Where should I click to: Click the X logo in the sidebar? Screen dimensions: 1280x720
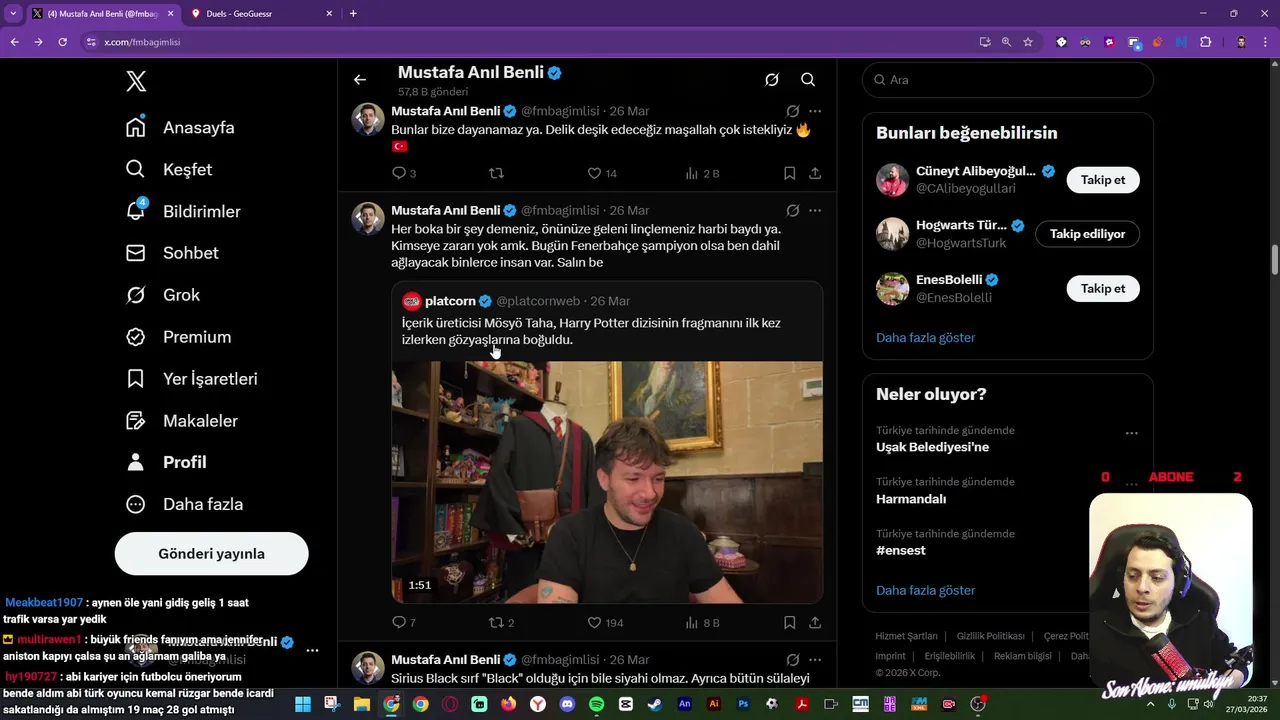(x=137, y=82)
